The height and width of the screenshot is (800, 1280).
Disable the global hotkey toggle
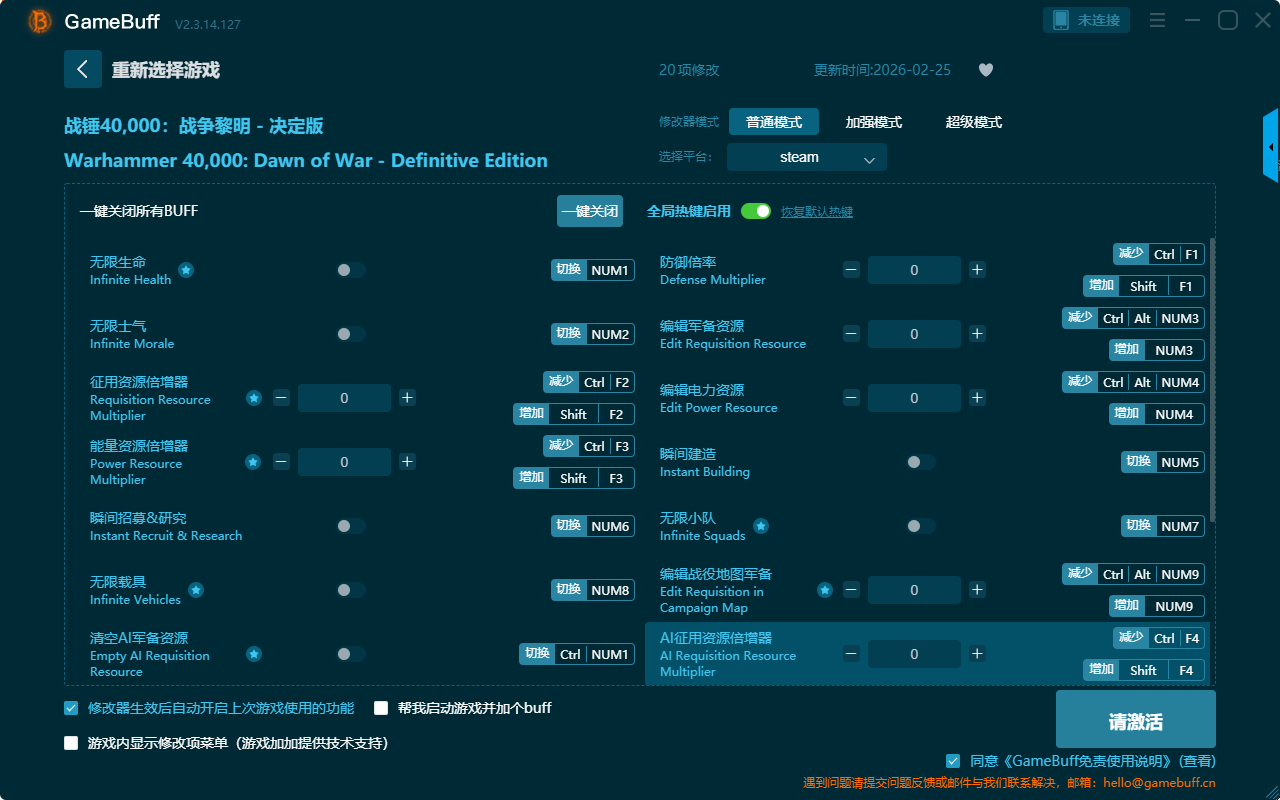coord(756,211)
